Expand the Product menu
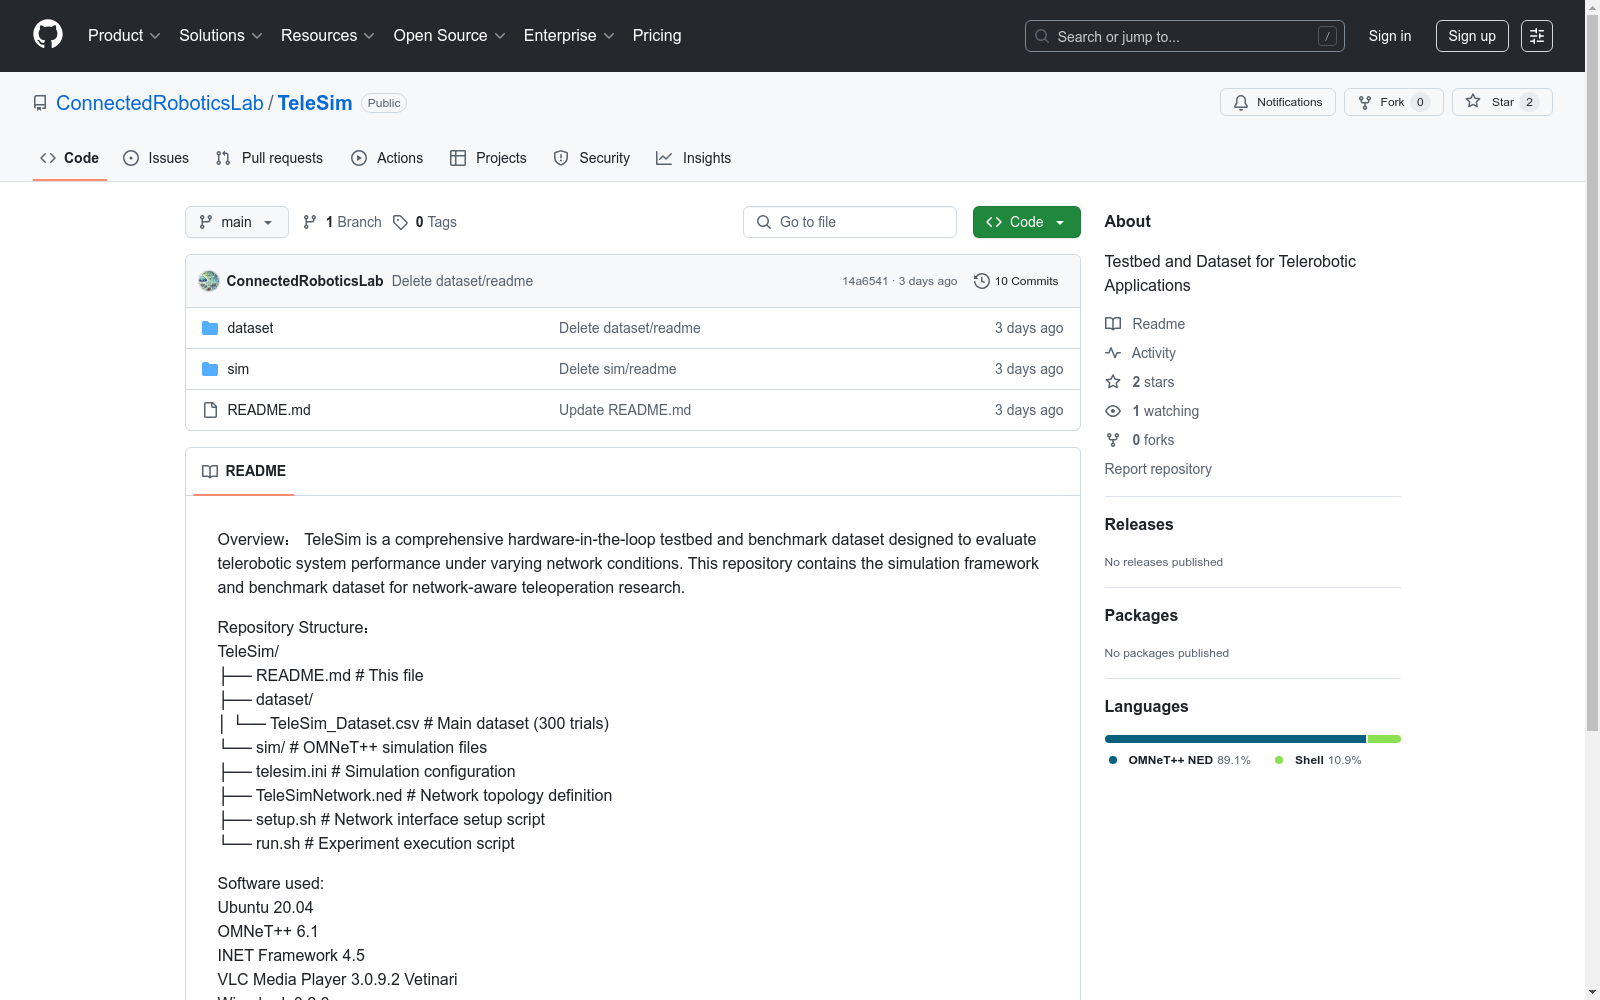 tap(124, 36)
